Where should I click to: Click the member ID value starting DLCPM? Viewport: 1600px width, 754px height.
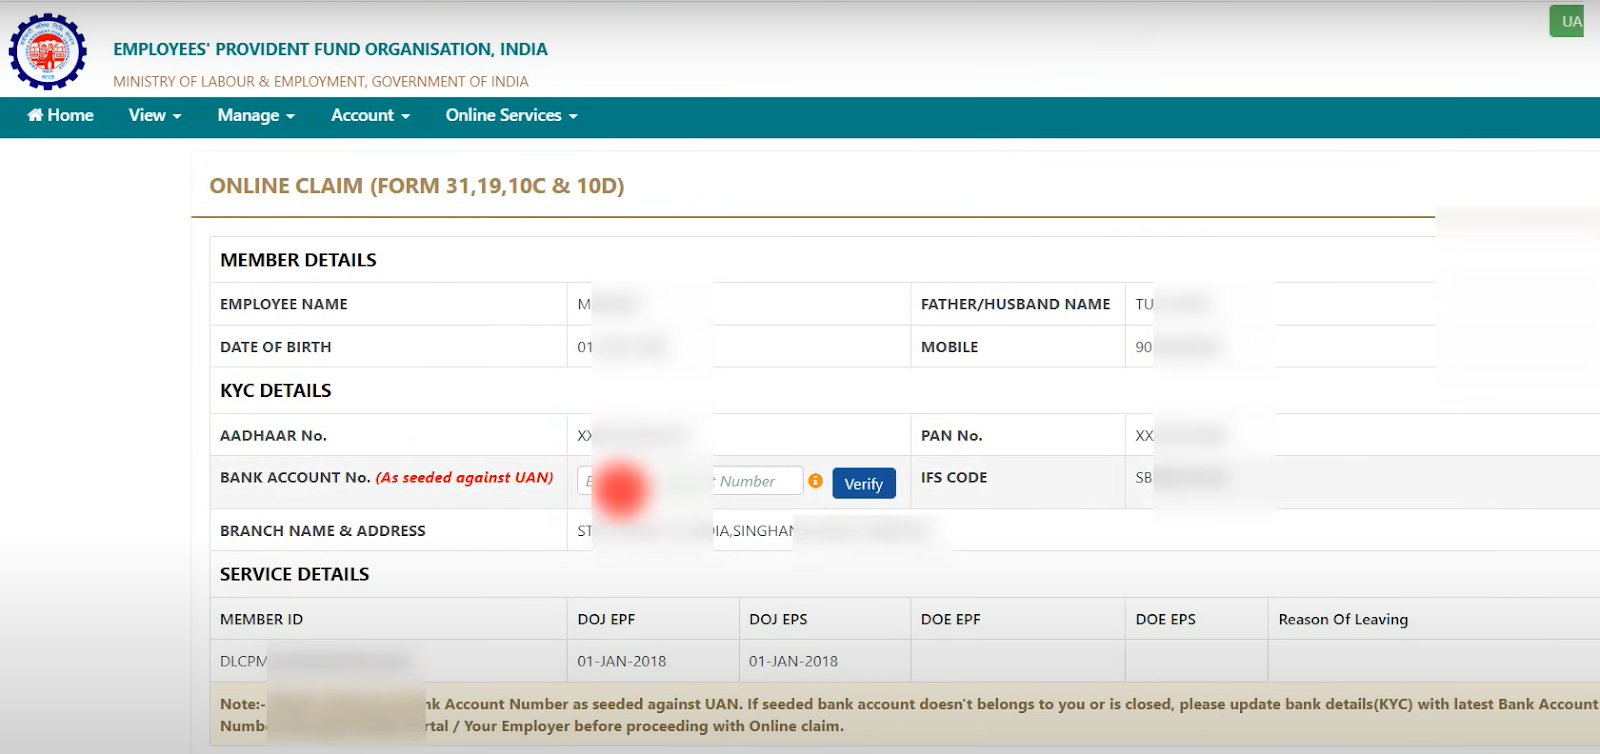(315, 661)
